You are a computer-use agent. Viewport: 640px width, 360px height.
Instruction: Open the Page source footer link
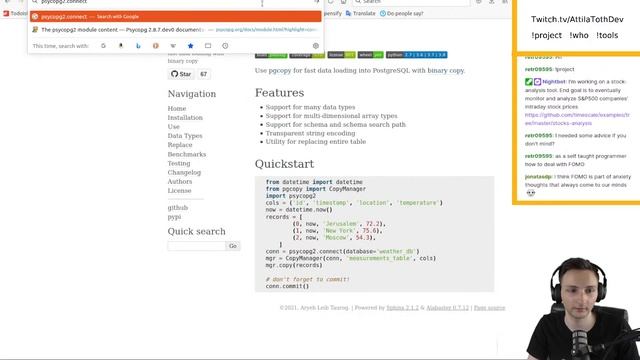(489, 308)
